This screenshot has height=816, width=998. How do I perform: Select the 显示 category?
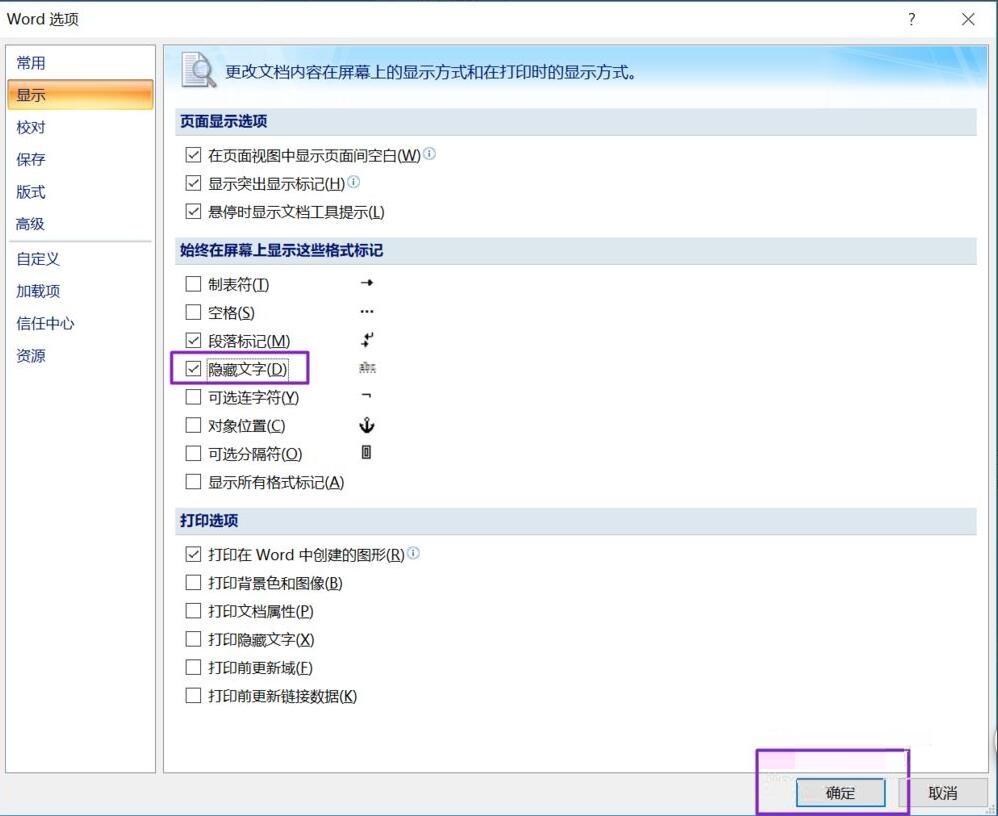(80, 95)
